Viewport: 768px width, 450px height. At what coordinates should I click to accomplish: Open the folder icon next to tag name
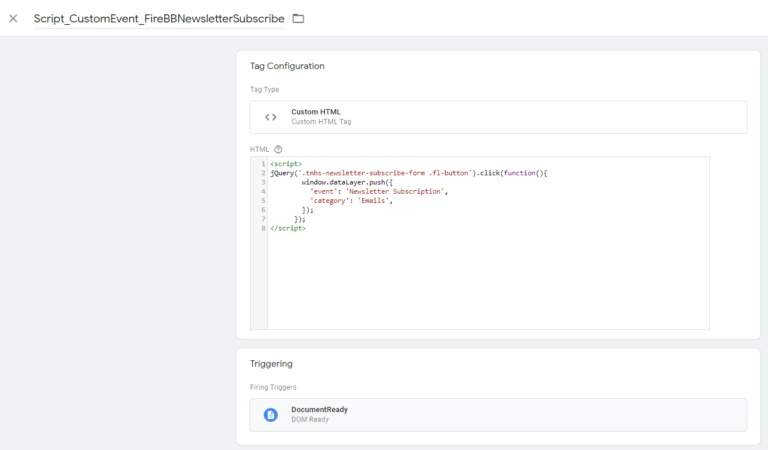pos(298,19)
